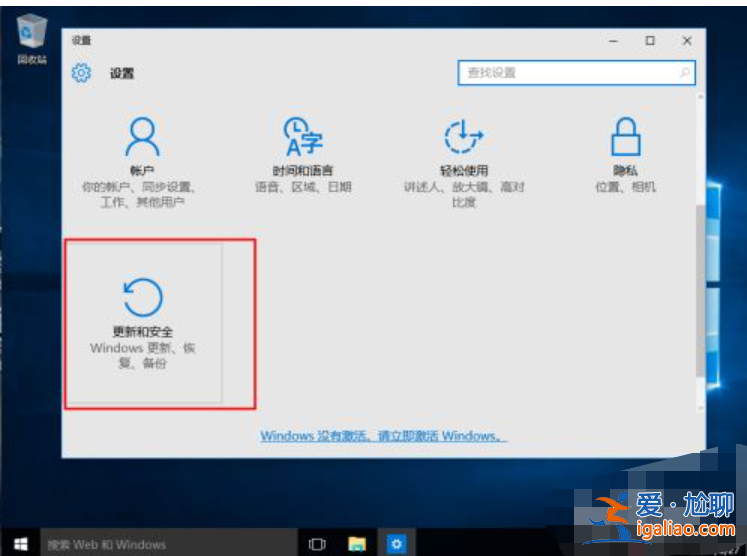Click the scrollbar's up arrow

[700, 97]
